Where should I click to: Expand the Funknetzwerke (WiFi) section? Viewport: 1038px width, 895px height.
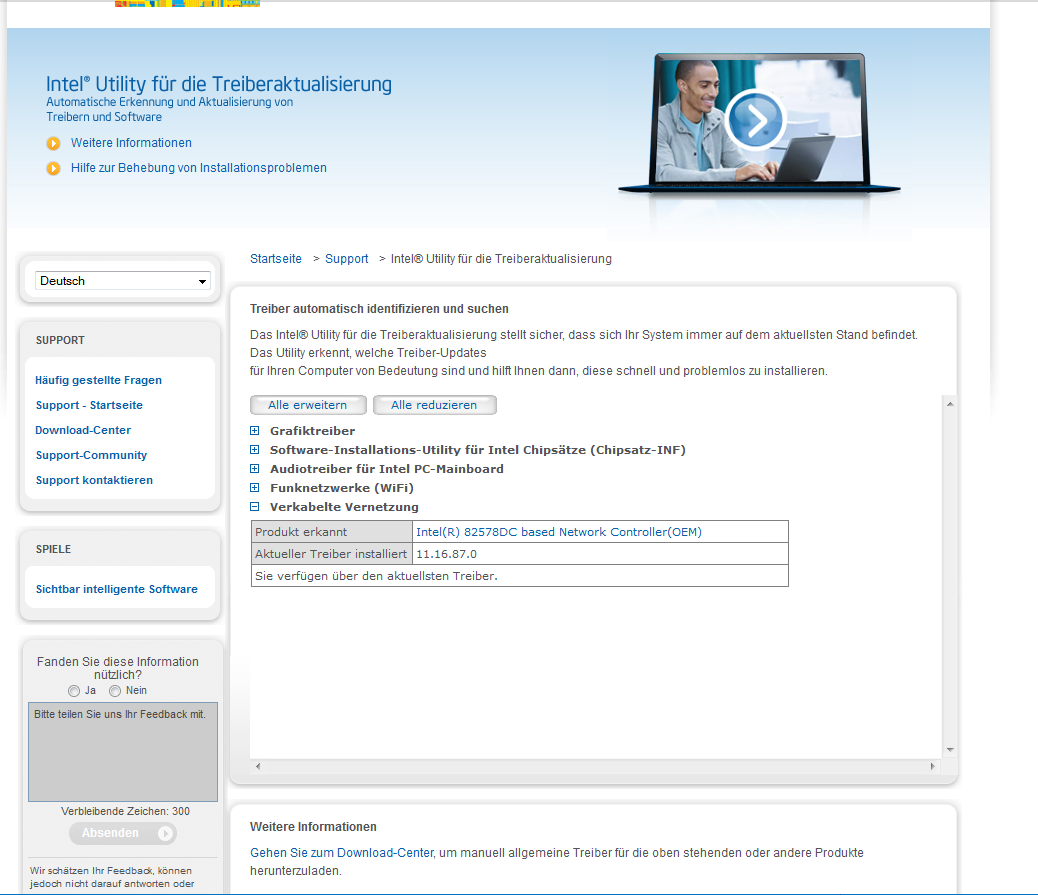click(254, 488)
